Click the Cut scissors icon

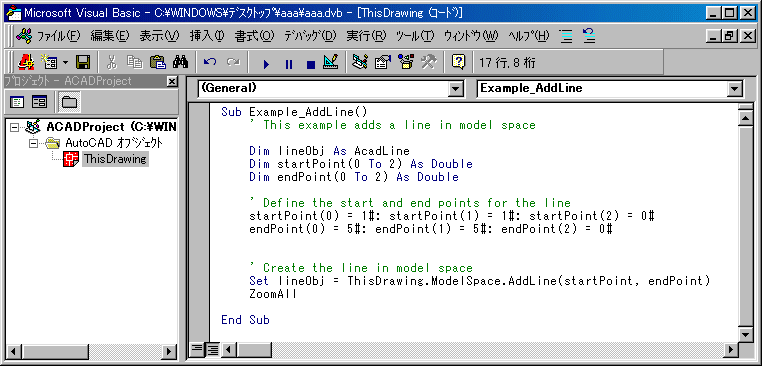(x=112, y=62)
